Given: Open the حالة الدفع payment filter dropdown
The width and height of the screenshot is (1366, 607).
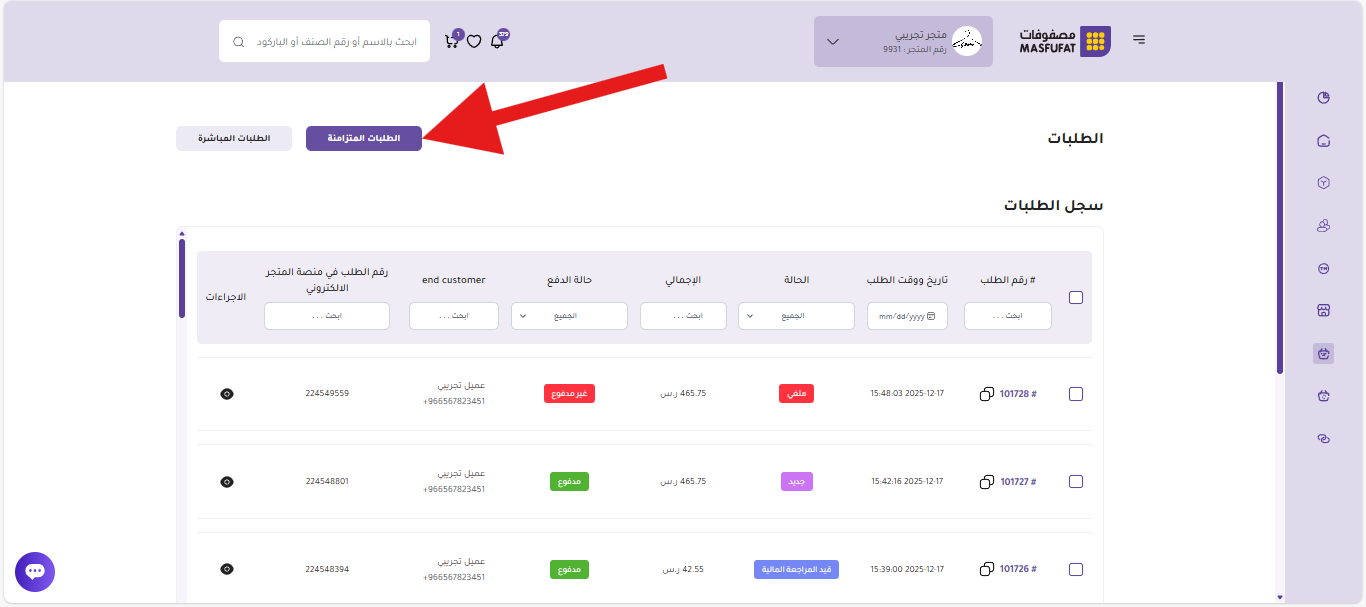Looking at the screenshot, I should pyautogui.click(x=569, y=316).
